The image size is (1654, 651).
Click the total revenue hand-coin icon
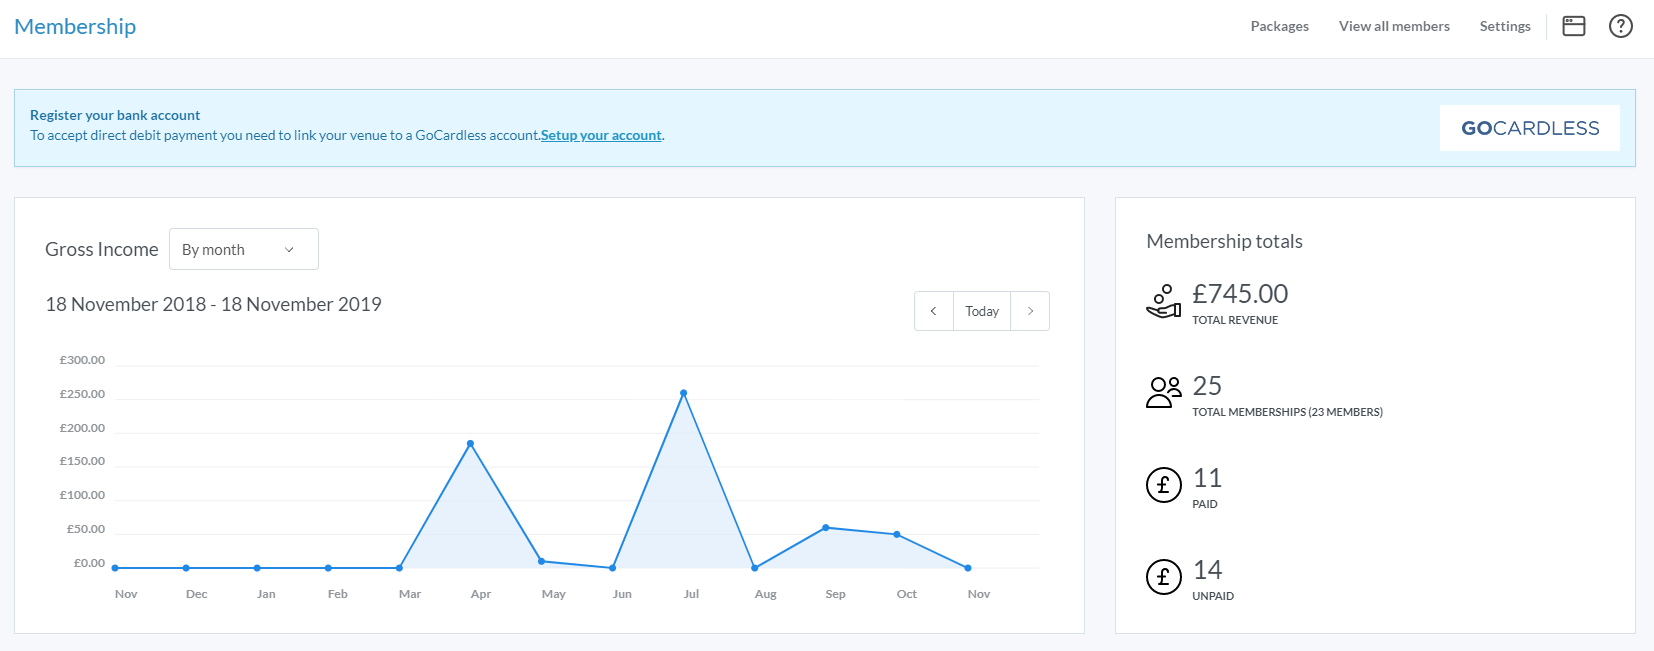(x=1163, y=301)
